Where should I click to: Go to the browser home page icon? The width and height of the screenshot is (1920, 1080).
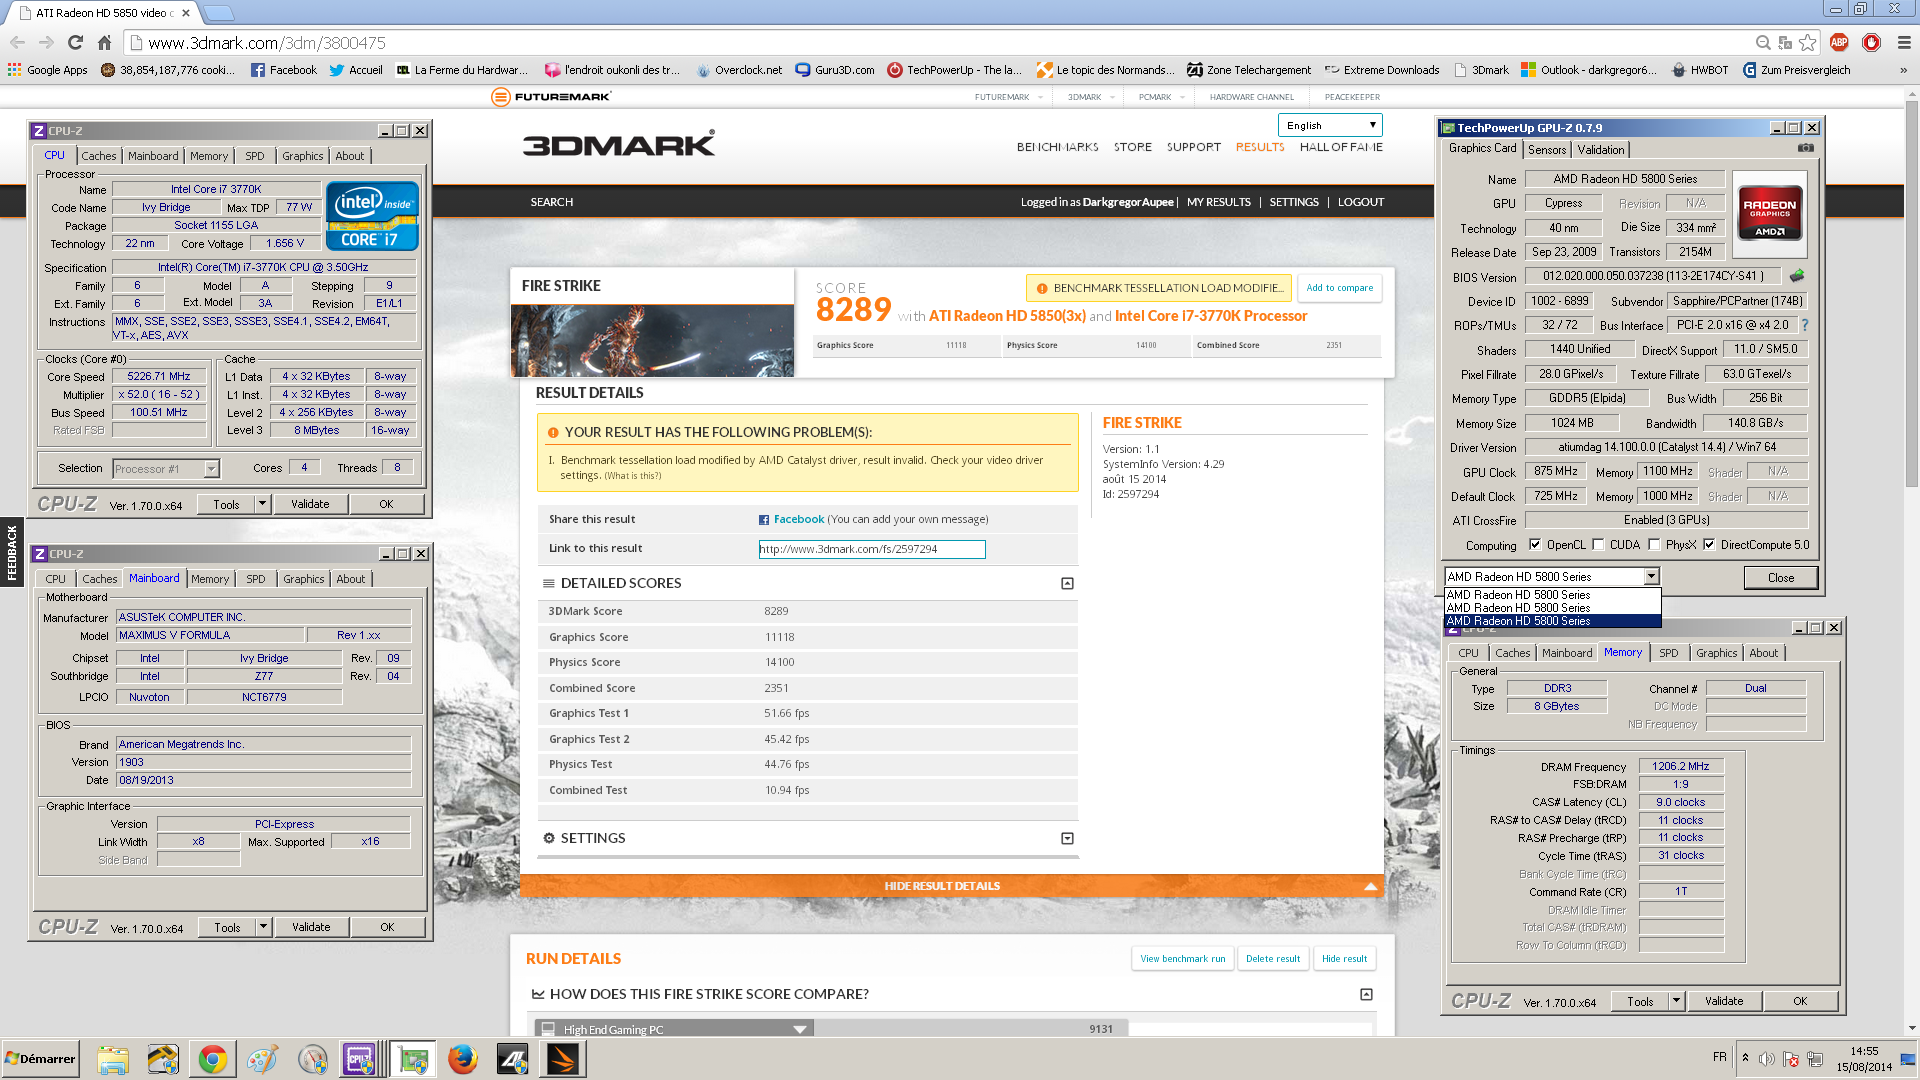coord(104,42)
